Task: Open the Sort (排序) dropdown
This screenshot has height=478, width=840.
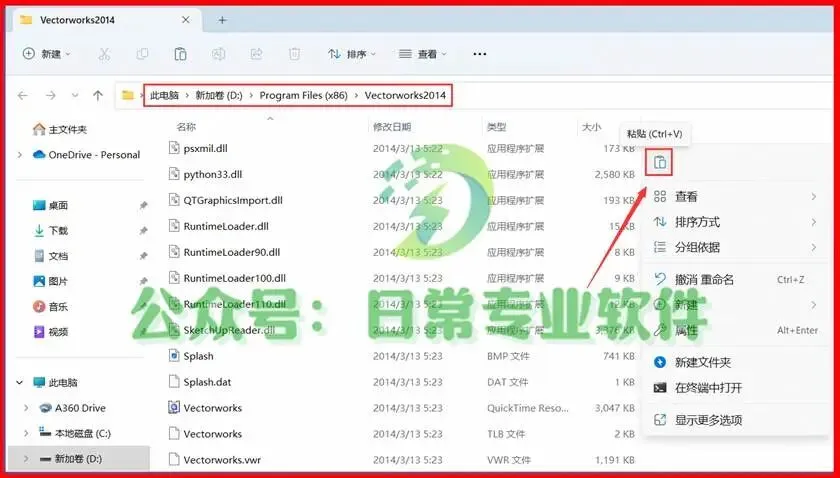Action: coord(352,54)
